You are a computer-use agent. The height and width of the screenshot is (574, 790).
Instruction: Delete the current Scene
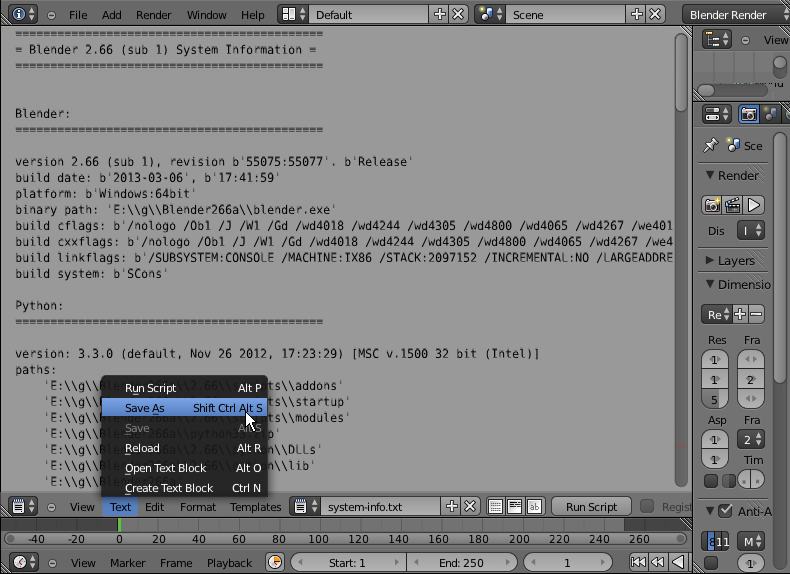pyautogui.click(x=655, y=14)
